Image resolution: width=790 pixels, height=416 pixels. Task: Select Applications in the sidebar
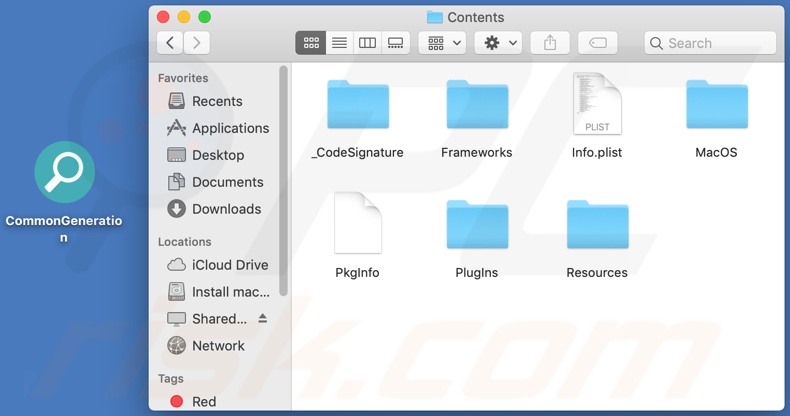point(229,128)
